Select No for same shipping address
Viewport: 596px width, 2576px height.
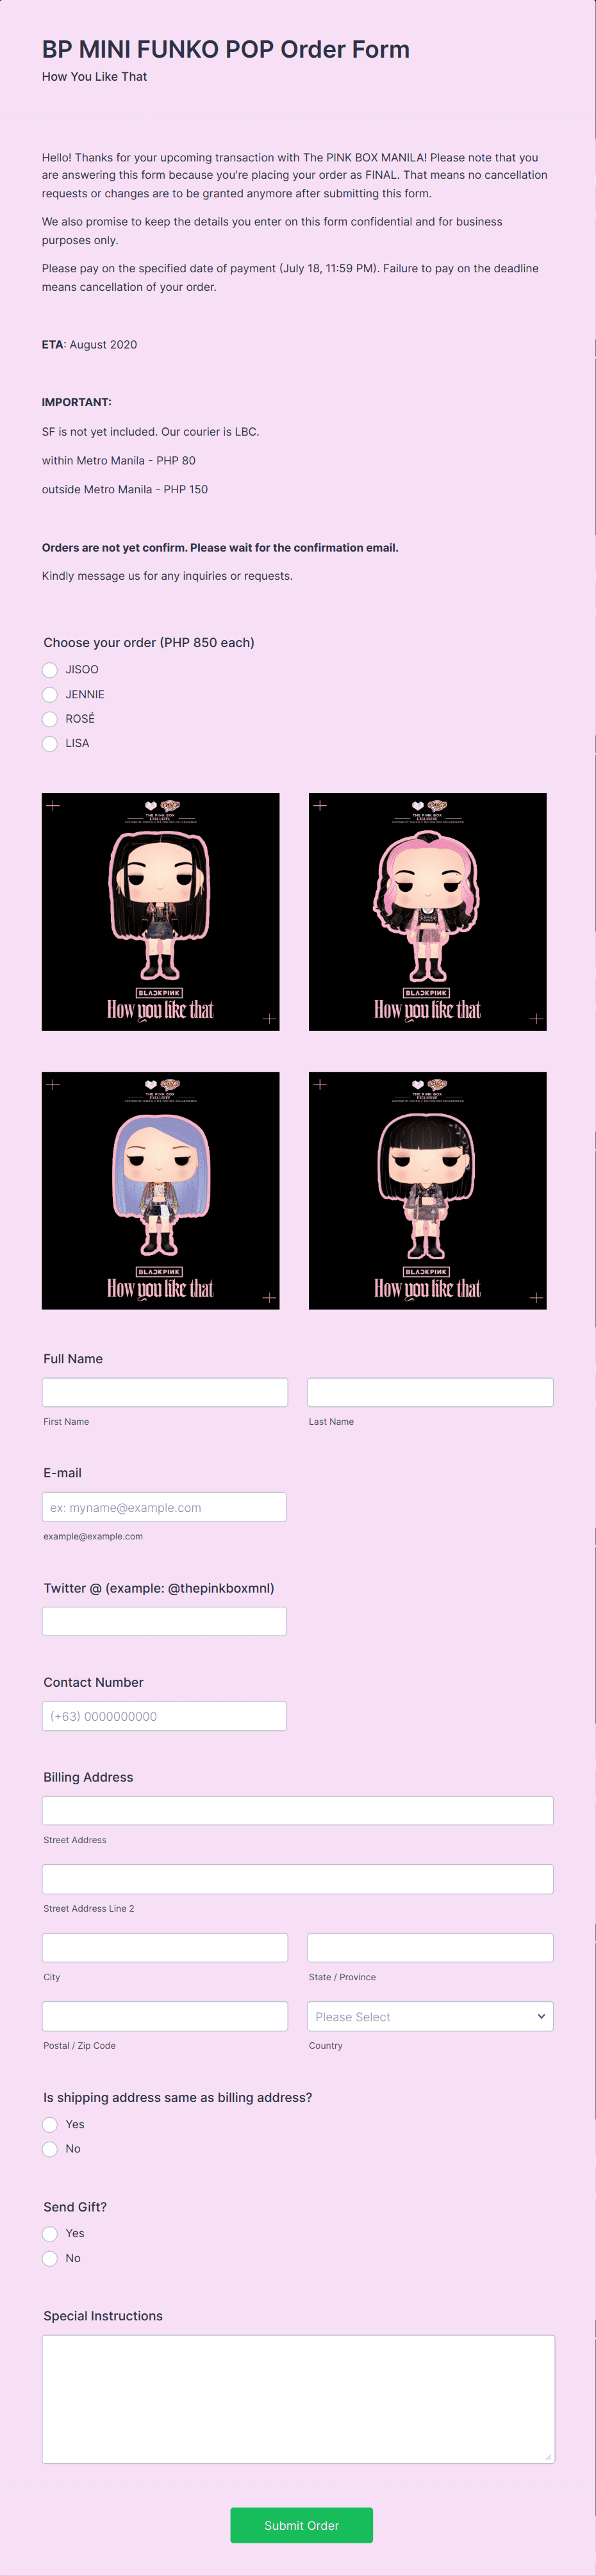click(50, 2149)
